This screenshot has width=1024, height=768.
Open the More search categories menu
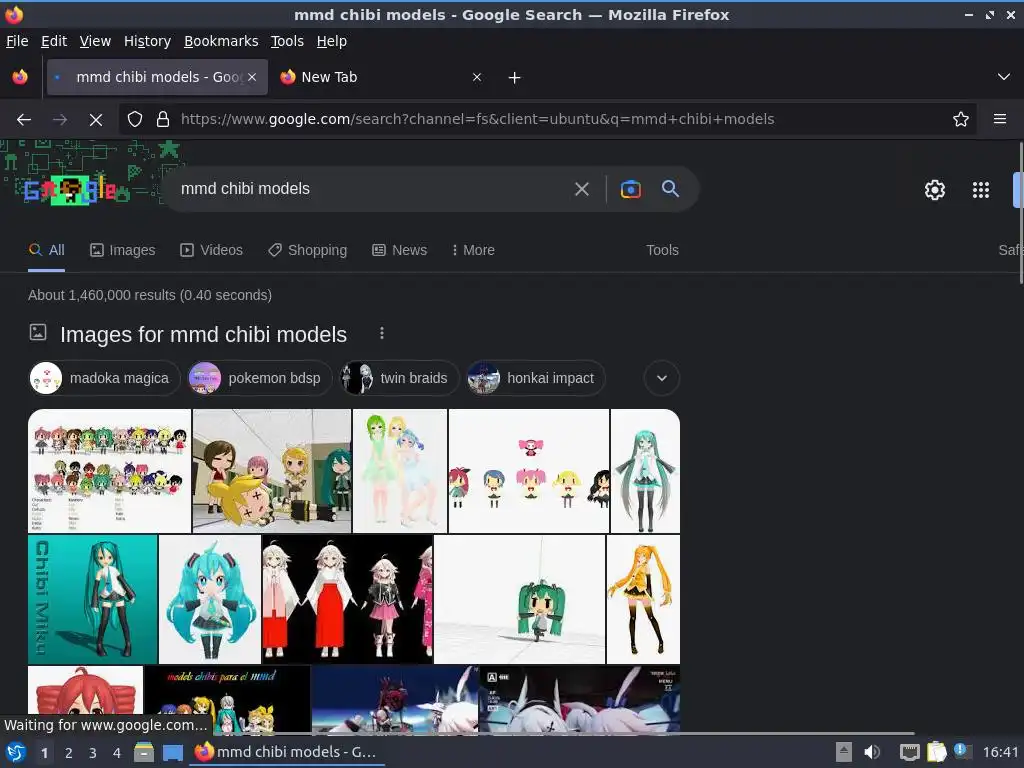pos(473,250)
